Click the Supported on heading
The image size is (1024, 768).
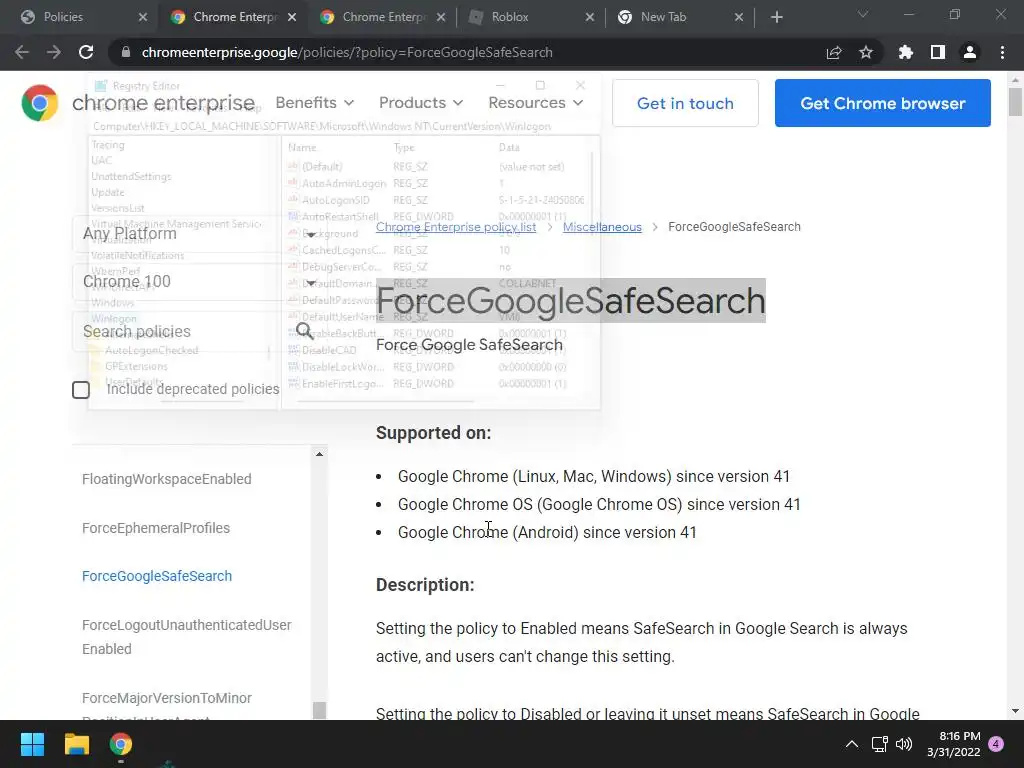coord(434,433)
